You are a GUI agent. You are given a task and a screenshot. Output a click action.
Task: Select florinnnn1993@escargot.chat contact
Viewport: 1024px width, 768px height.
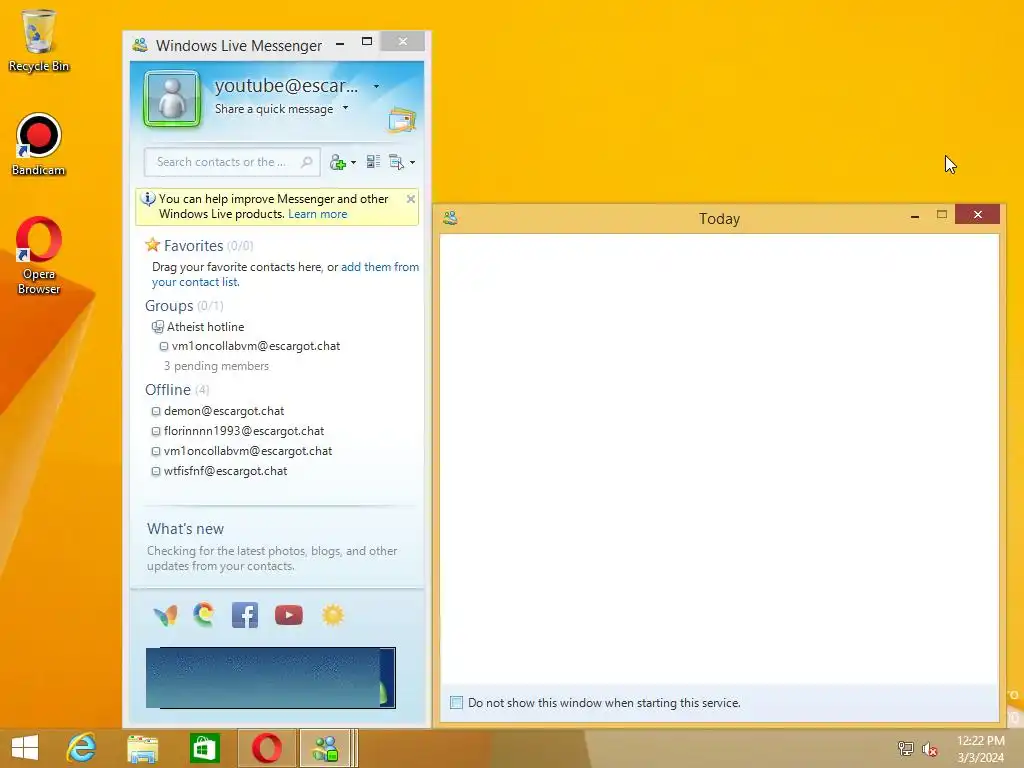click(244, 431)
